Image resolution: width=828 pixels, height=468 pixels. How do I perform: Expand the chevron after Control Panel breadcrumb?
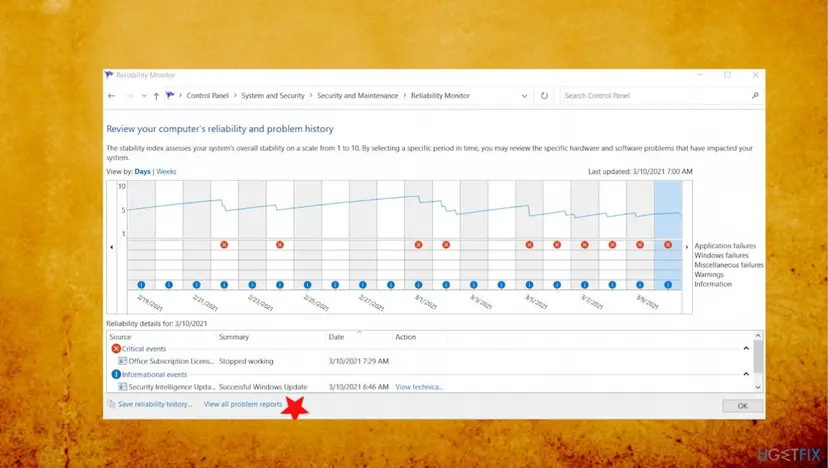pyautogui.click(x=235, y=96)
